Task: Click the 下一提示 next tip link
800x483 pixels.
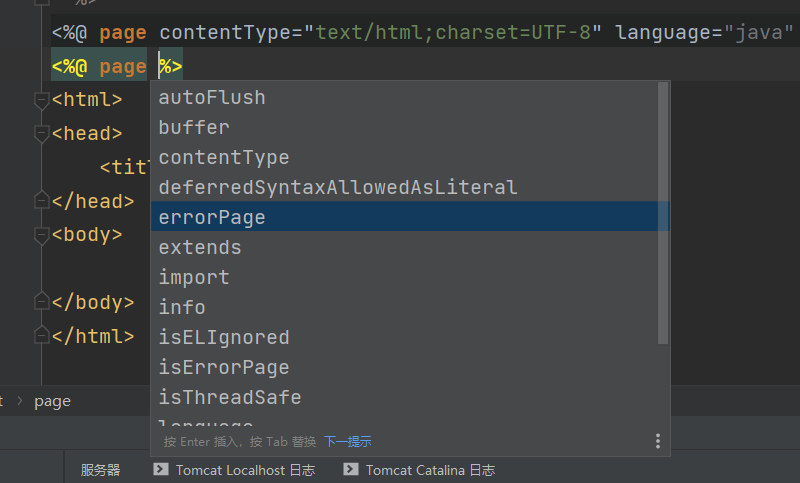Action: (x=347, y=441)
